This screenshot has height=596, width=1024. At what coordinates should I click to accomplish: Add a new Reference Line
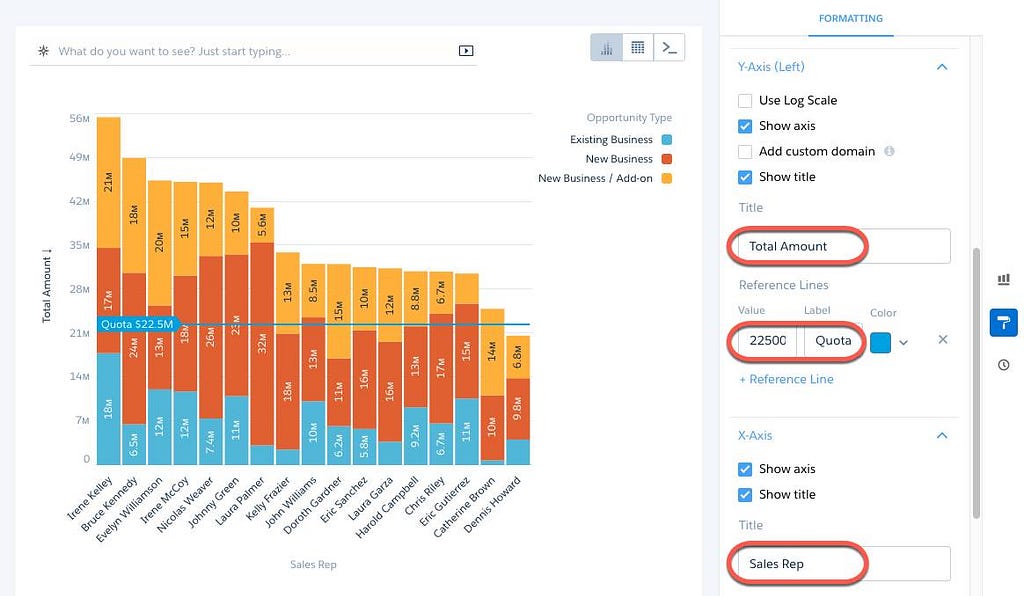786,379
